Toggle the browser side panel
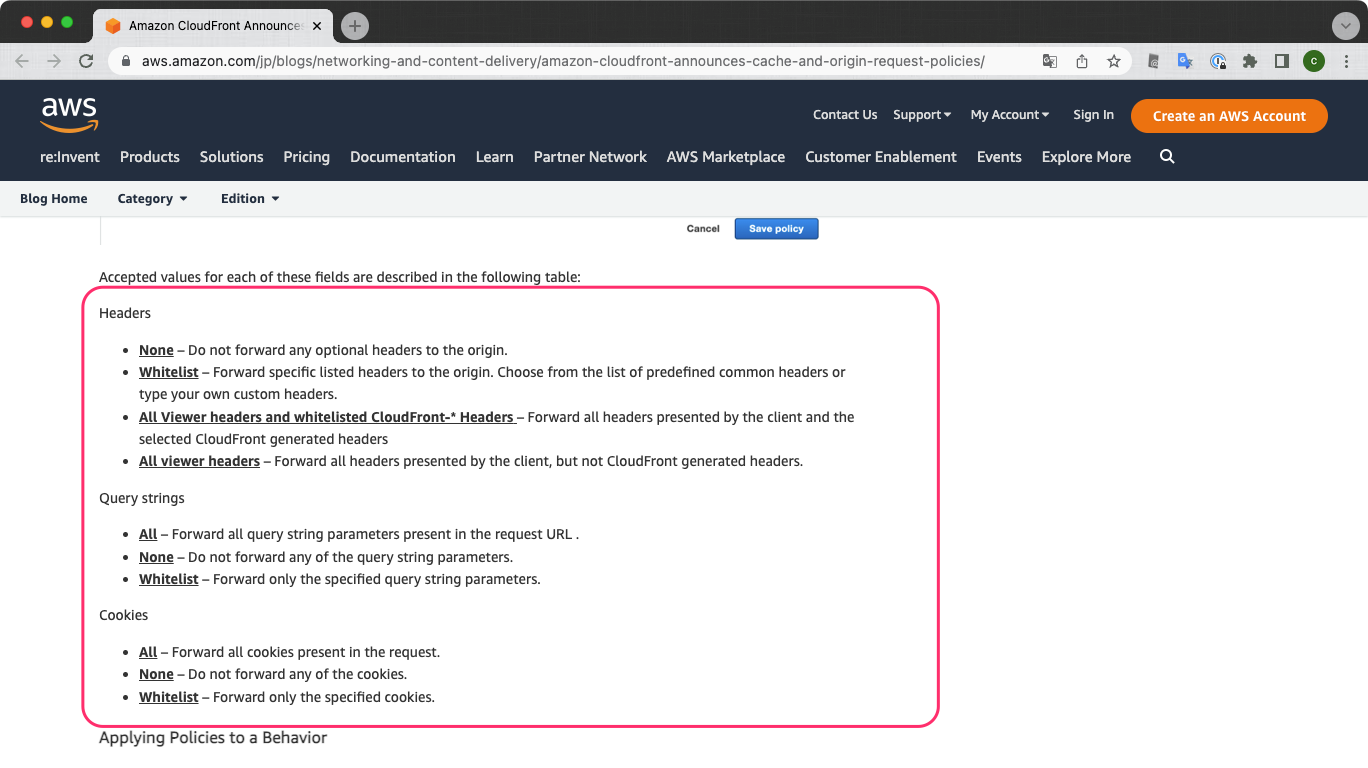The width and height of the screenshot is (1368, 768). (x=1282, y=61)
